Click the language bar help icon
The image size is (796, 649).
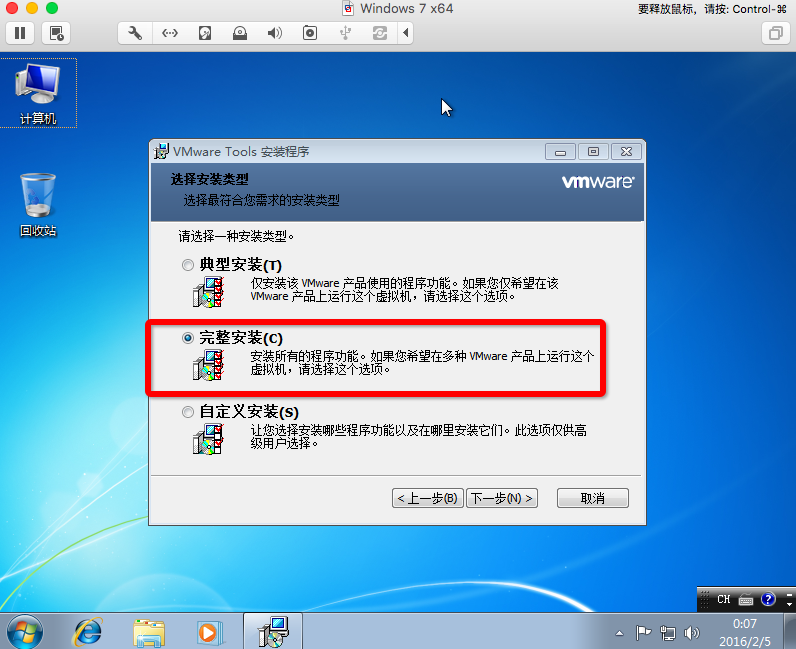tap(768, 599)
